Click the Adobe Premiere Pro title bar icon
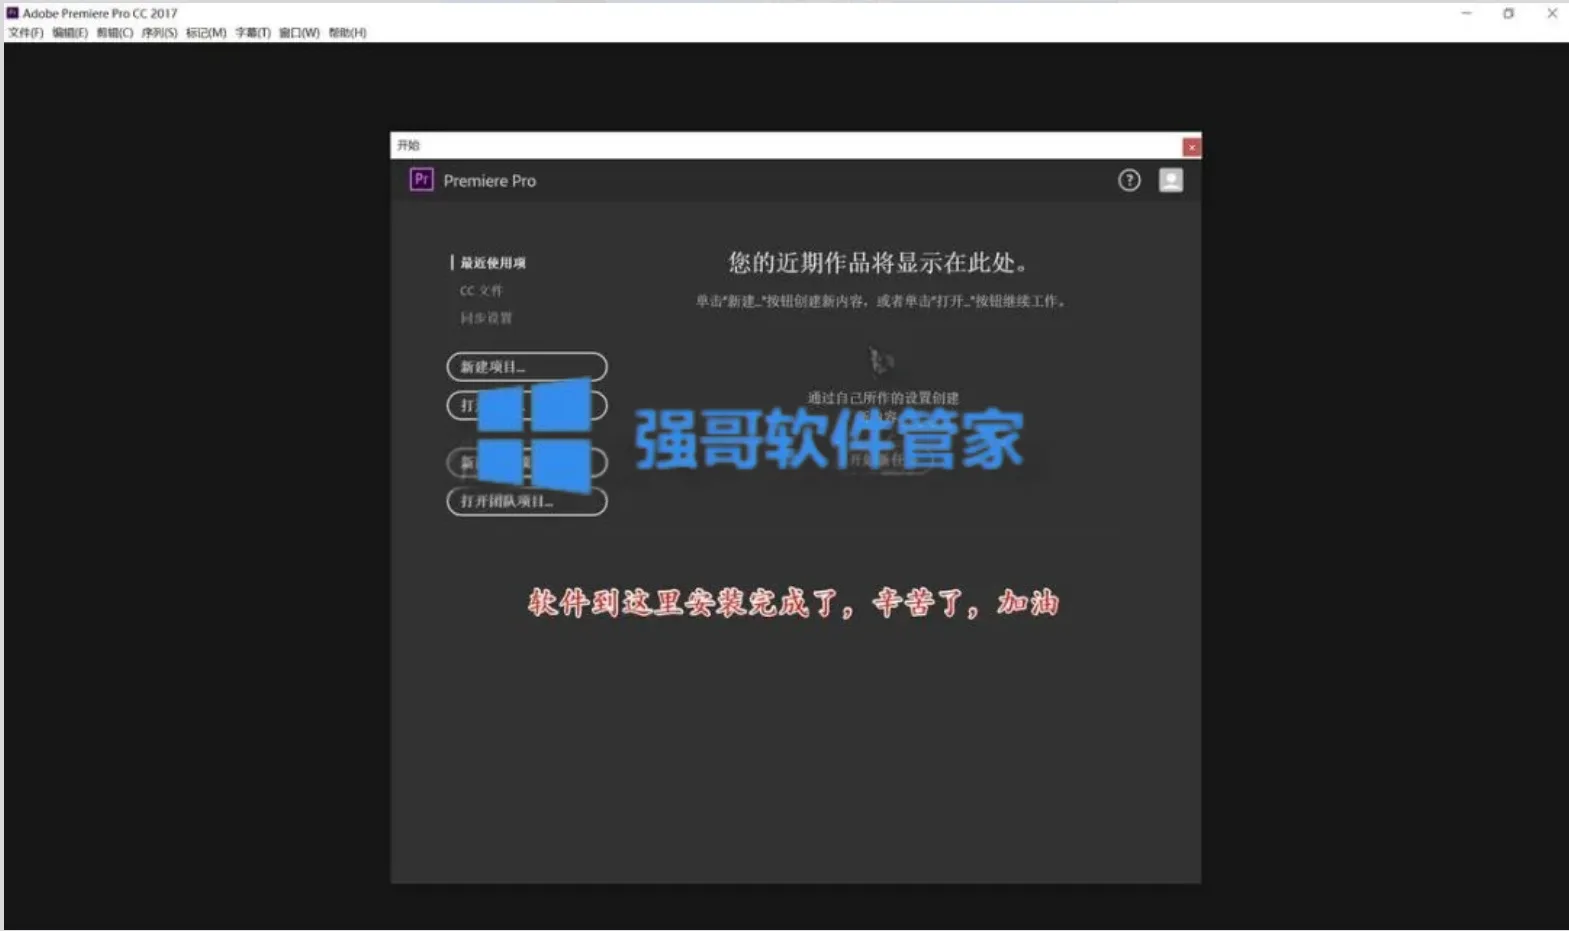1569x931 pixels. [x=12, y=13]
